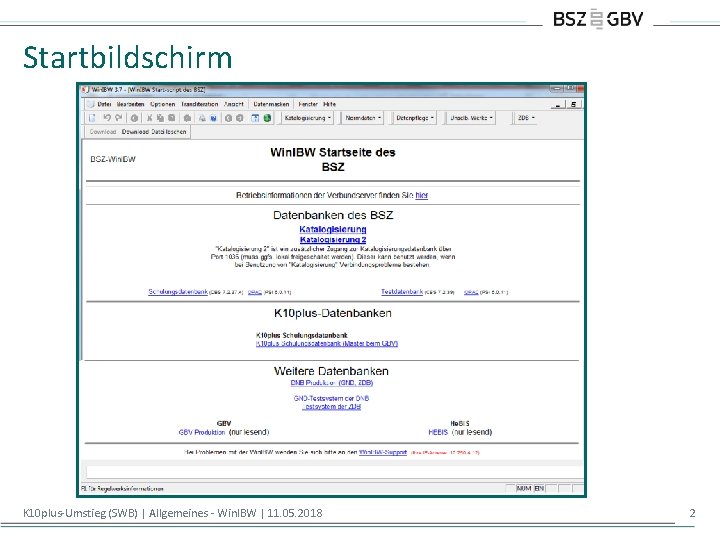
Task: Open the Normdaten toolbar dropdown
Action: click(x=363, y=118)
